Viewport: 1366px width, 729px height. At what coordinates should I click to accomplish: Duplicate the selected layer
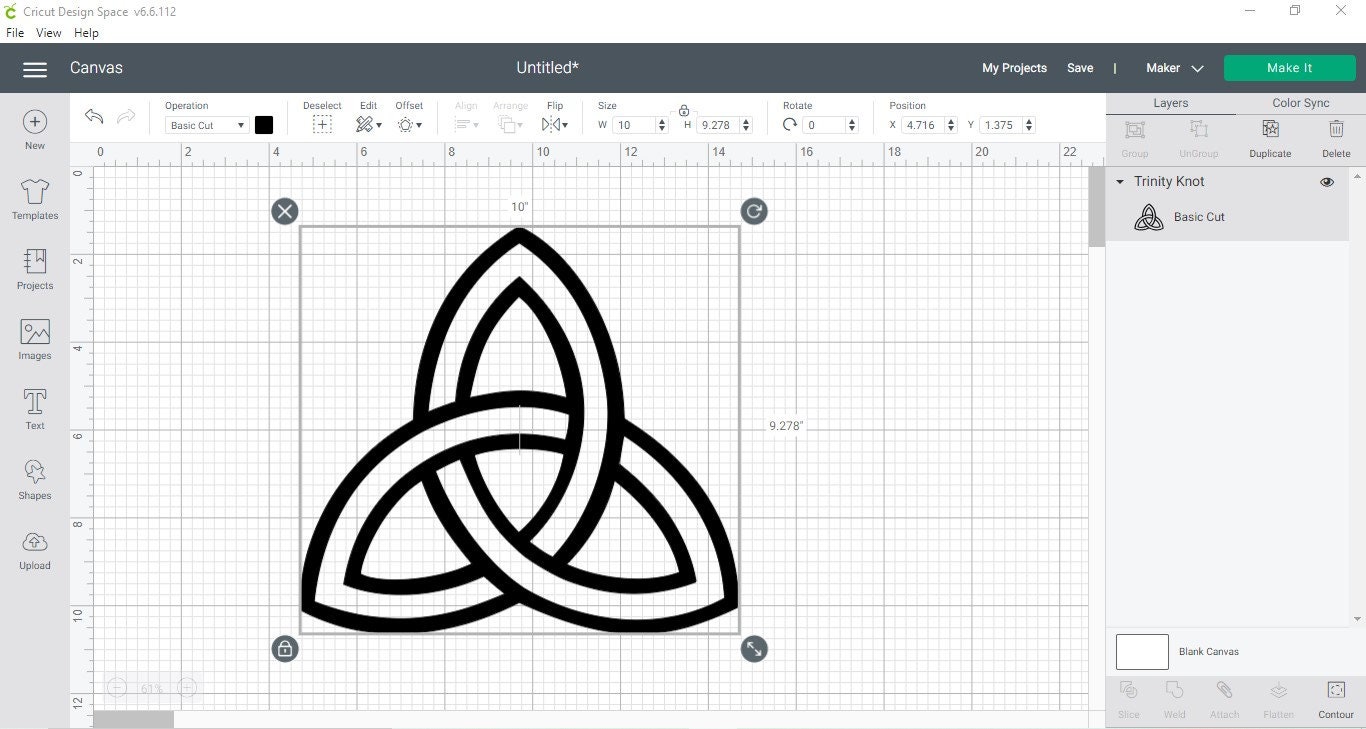point(1270,137)
